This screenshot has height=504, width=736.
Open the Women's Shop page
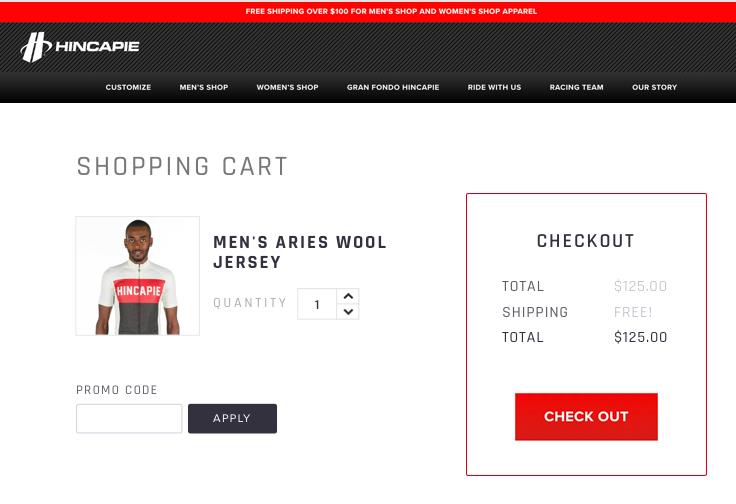click(x=287, y=87)
